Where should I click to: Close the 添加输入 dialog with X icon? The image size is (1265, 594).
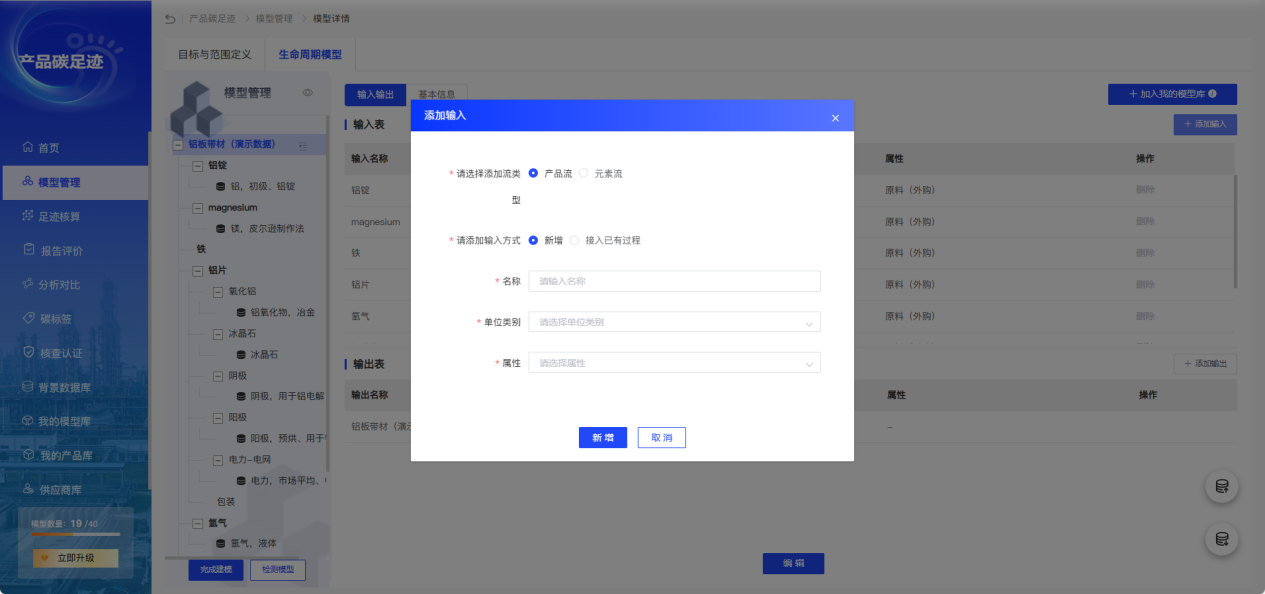pyautogui.click(x=835, y=118)
